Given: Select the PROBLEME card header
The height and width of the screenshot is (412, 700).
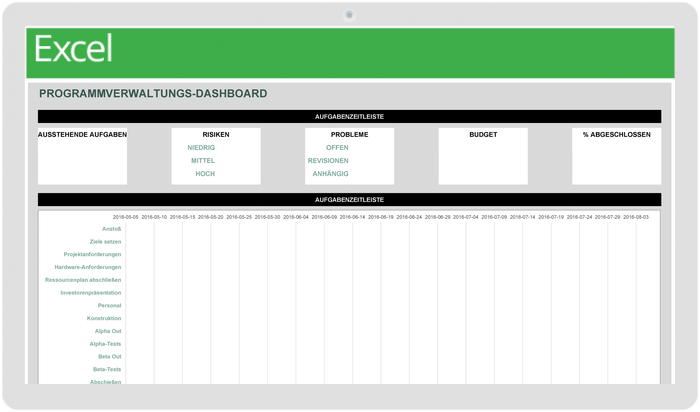Looking at the screenshot, I should pyautogui.click(x=350, y=134).
